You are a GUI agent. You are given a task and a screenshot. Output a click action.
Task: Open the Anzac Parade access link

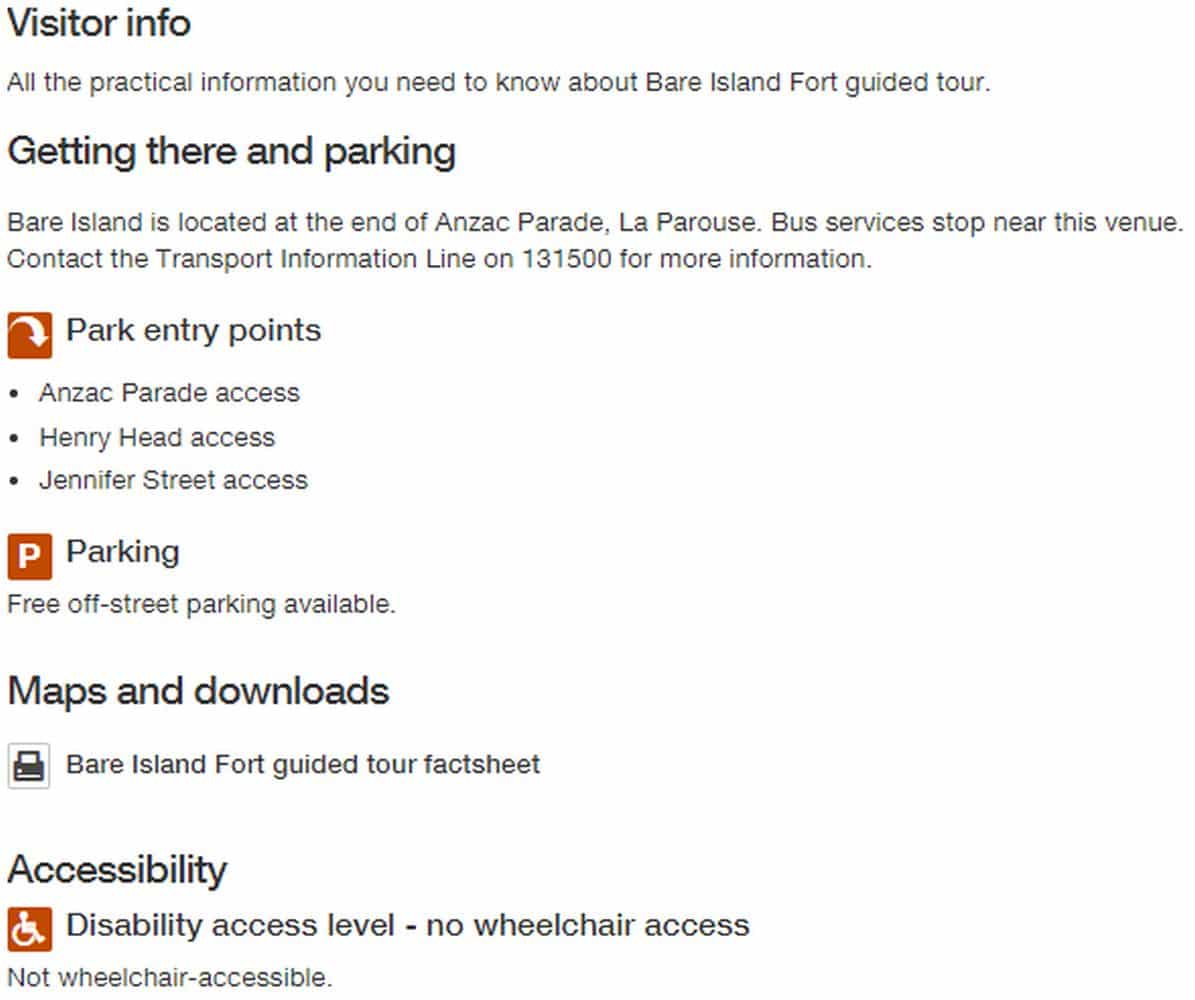[169, 393]
